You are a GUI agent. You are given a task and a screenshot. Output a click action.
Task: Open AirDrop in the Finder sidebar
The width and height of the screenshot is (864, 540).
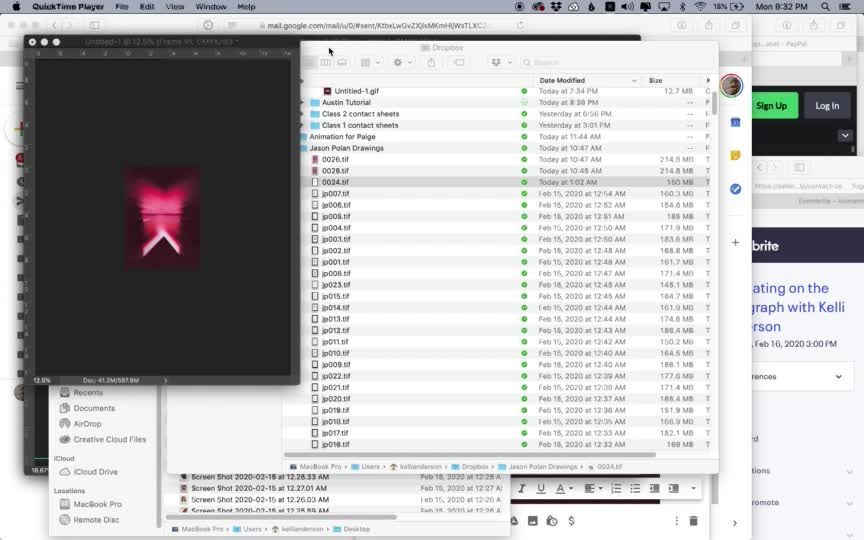[x=87, y=423]
